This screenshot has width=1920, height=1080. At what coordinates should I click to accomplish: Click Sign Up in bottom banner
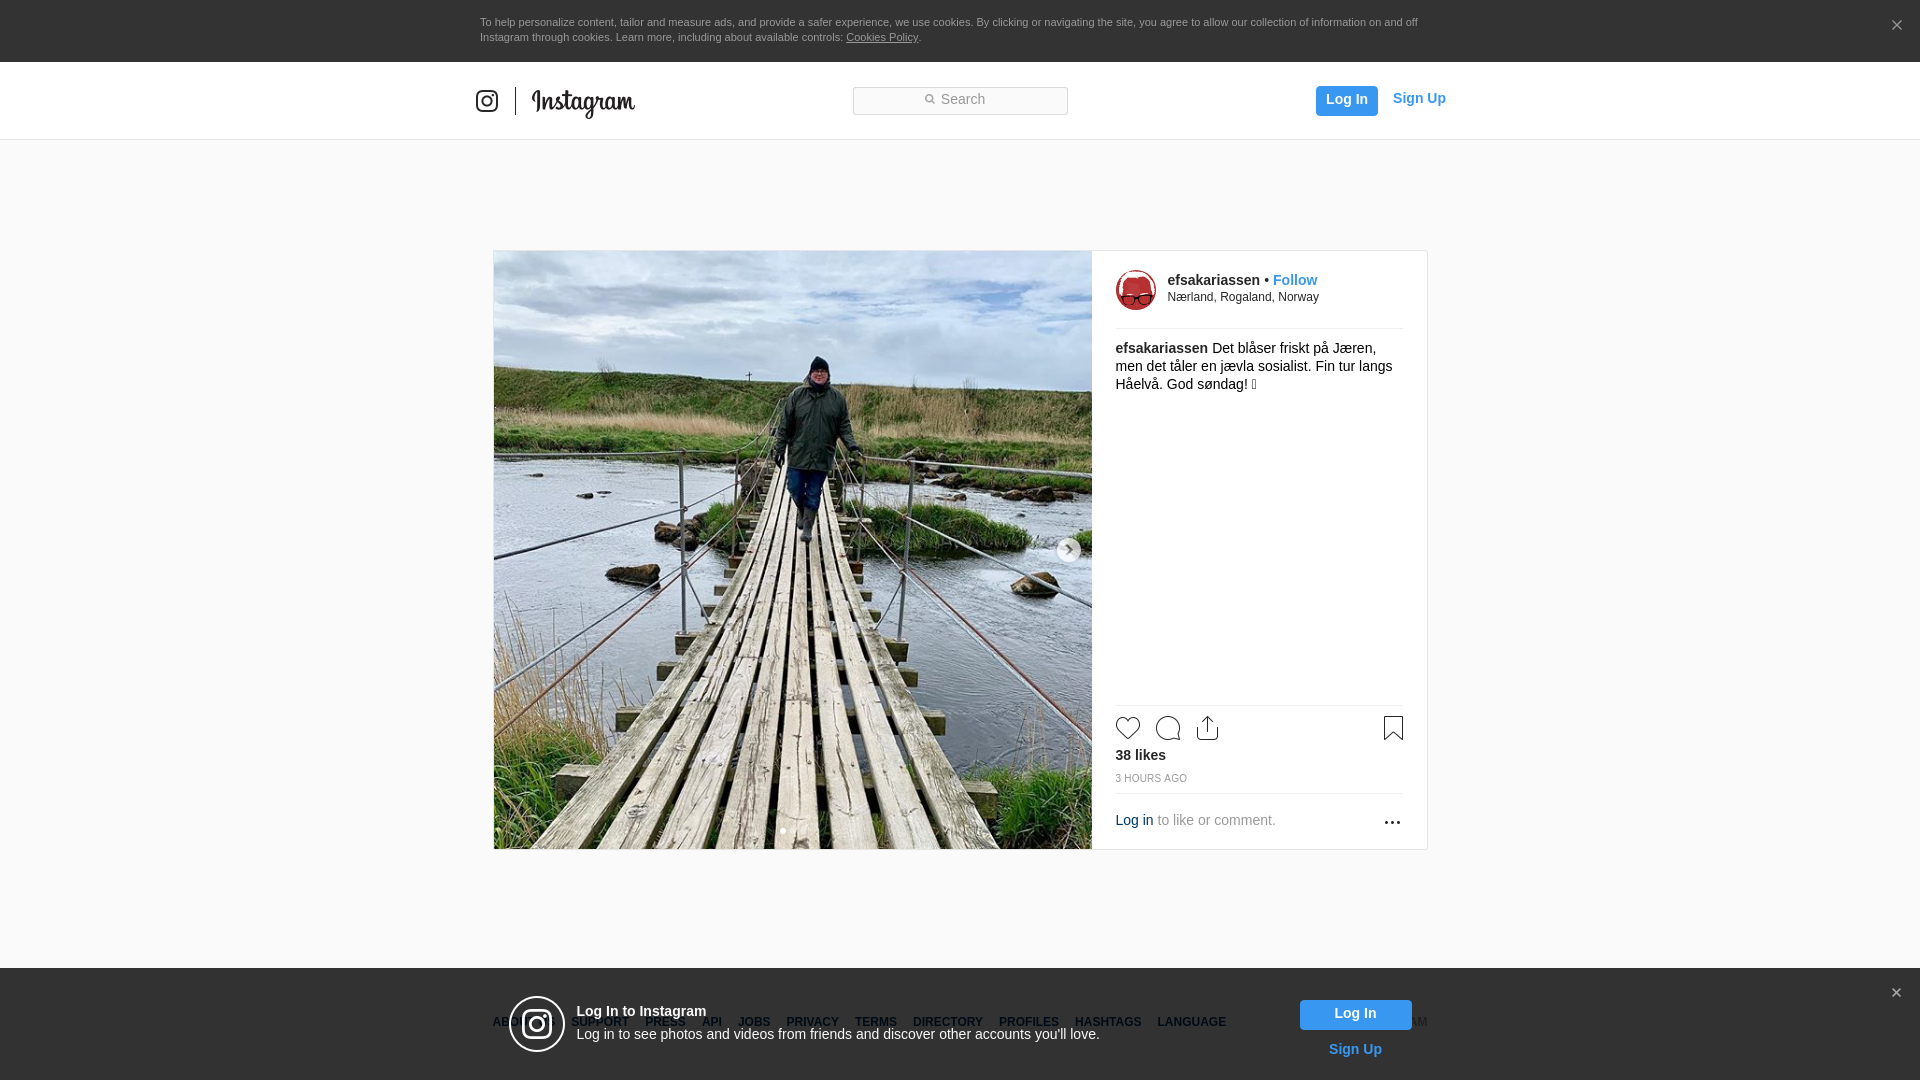pyautogui.click(x=1355, y=1049)
